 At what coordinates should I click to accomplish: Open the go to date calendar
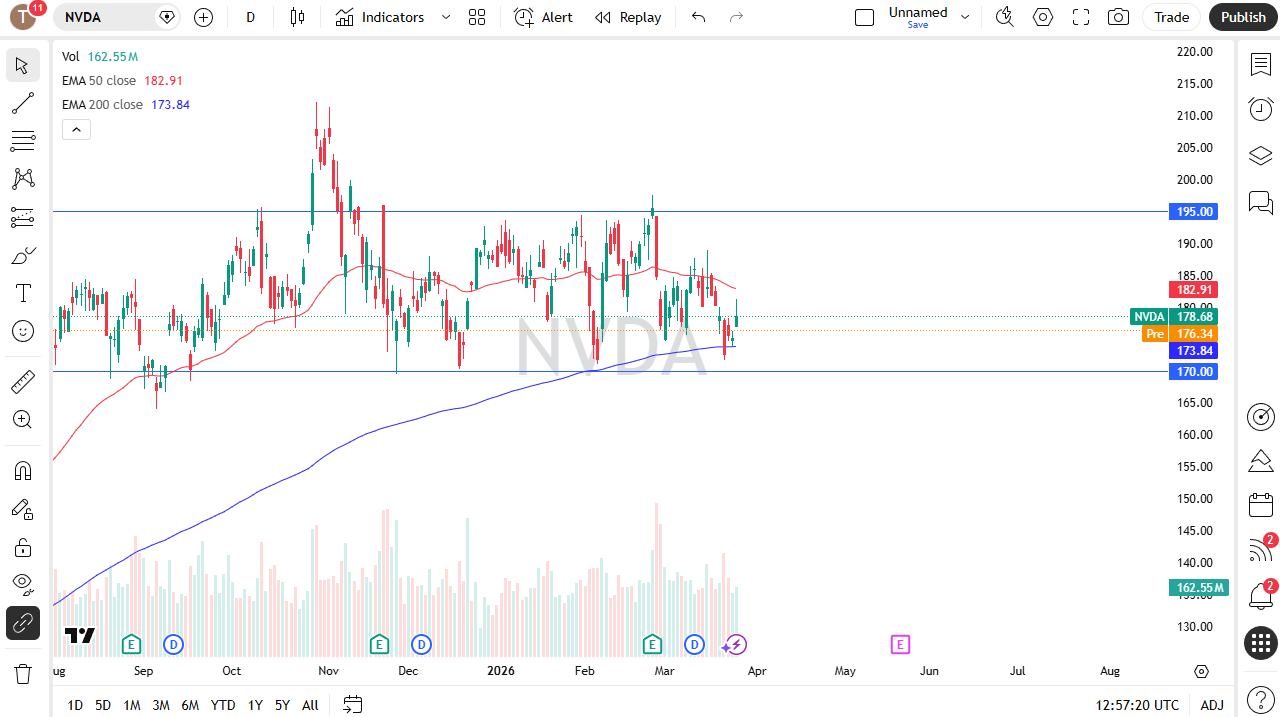point(352,705)
